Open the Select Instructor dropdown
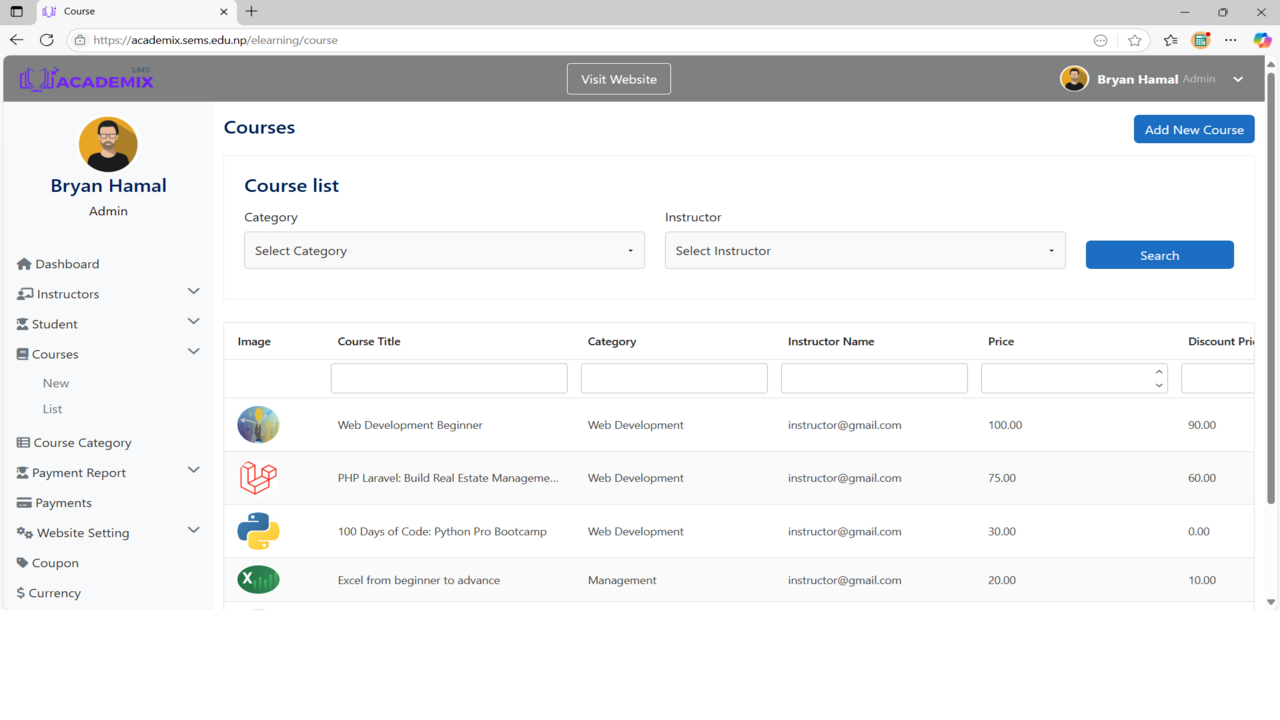 pos(864,251)
